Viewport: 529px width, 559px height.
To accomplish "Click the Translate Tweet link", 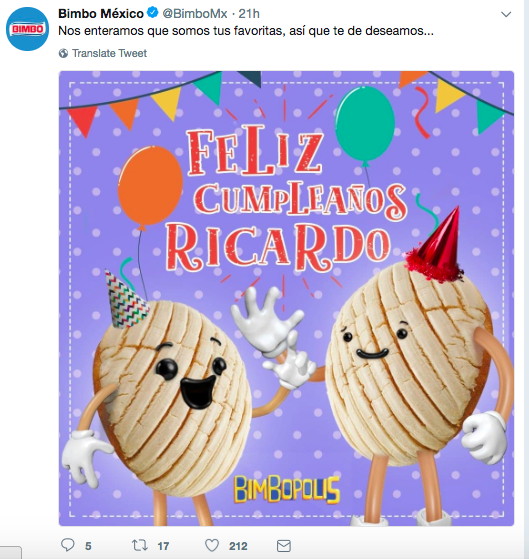I will (x=109, y=53).
